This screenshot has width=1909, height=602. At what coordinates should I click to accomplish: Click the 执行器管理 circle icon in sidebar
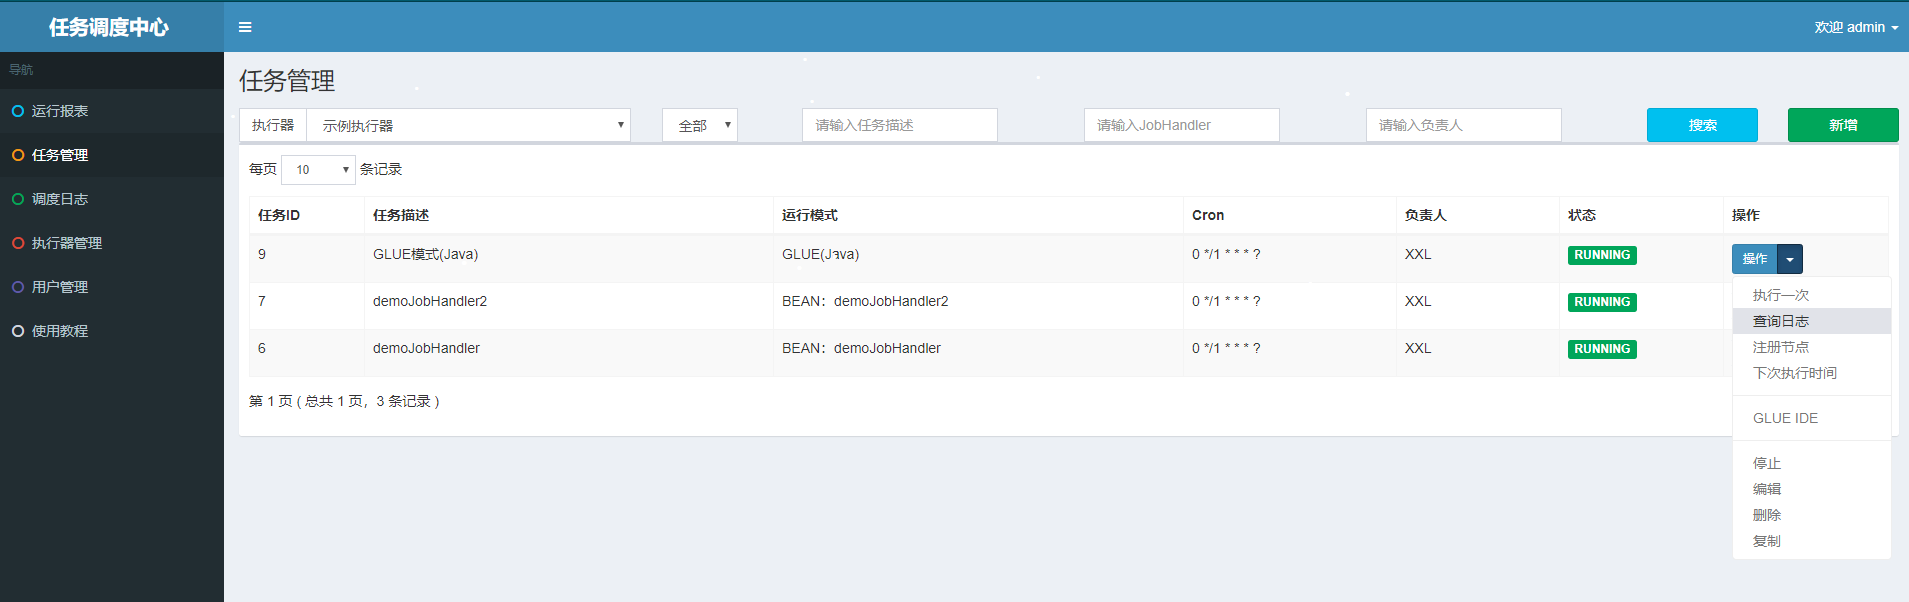coord(18,243)
